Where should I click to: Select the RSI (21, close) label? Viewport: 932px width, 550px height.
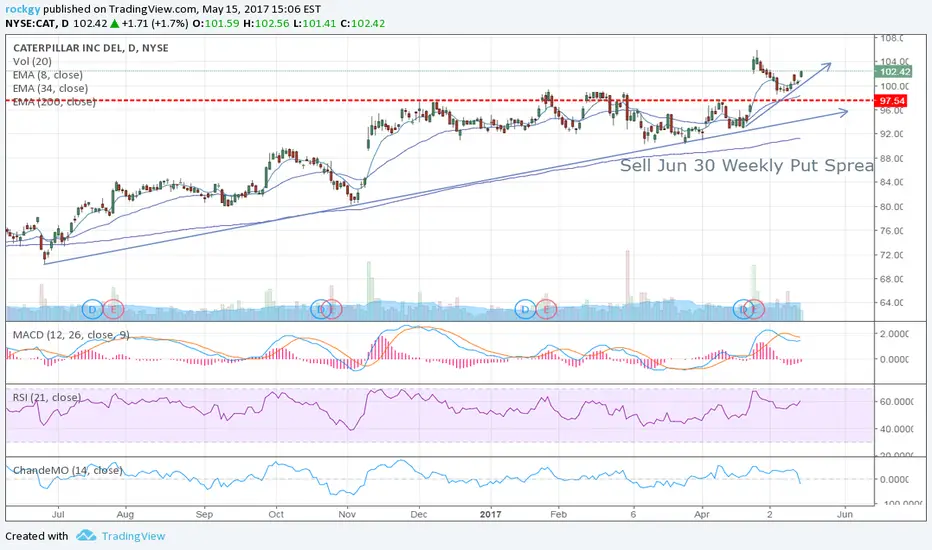point(47,397)
